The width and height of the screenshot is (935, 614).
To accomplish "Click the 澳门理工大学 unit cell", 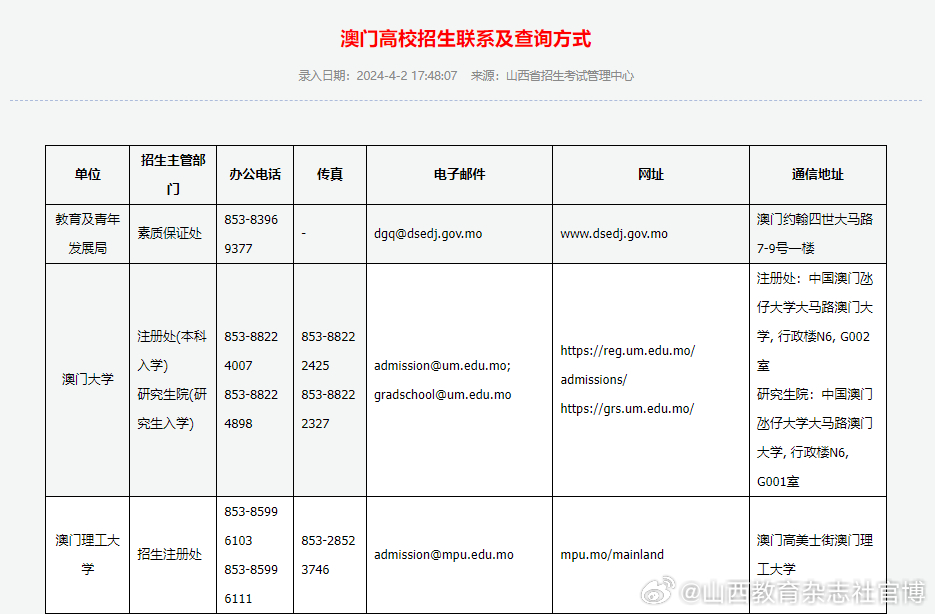I will point(88,555).
